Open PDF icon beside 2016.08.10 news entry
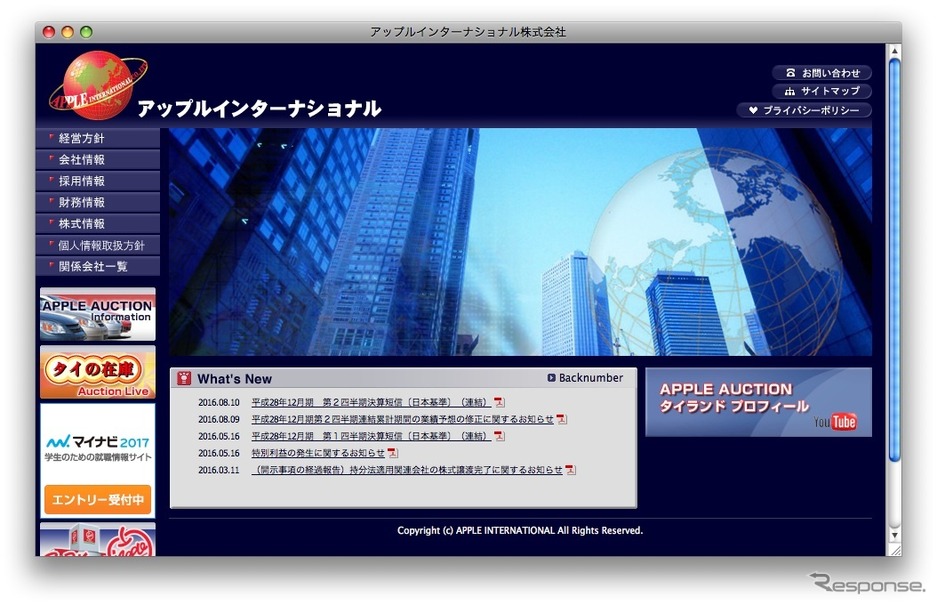The image size is (937, 605). pos(499,402)
